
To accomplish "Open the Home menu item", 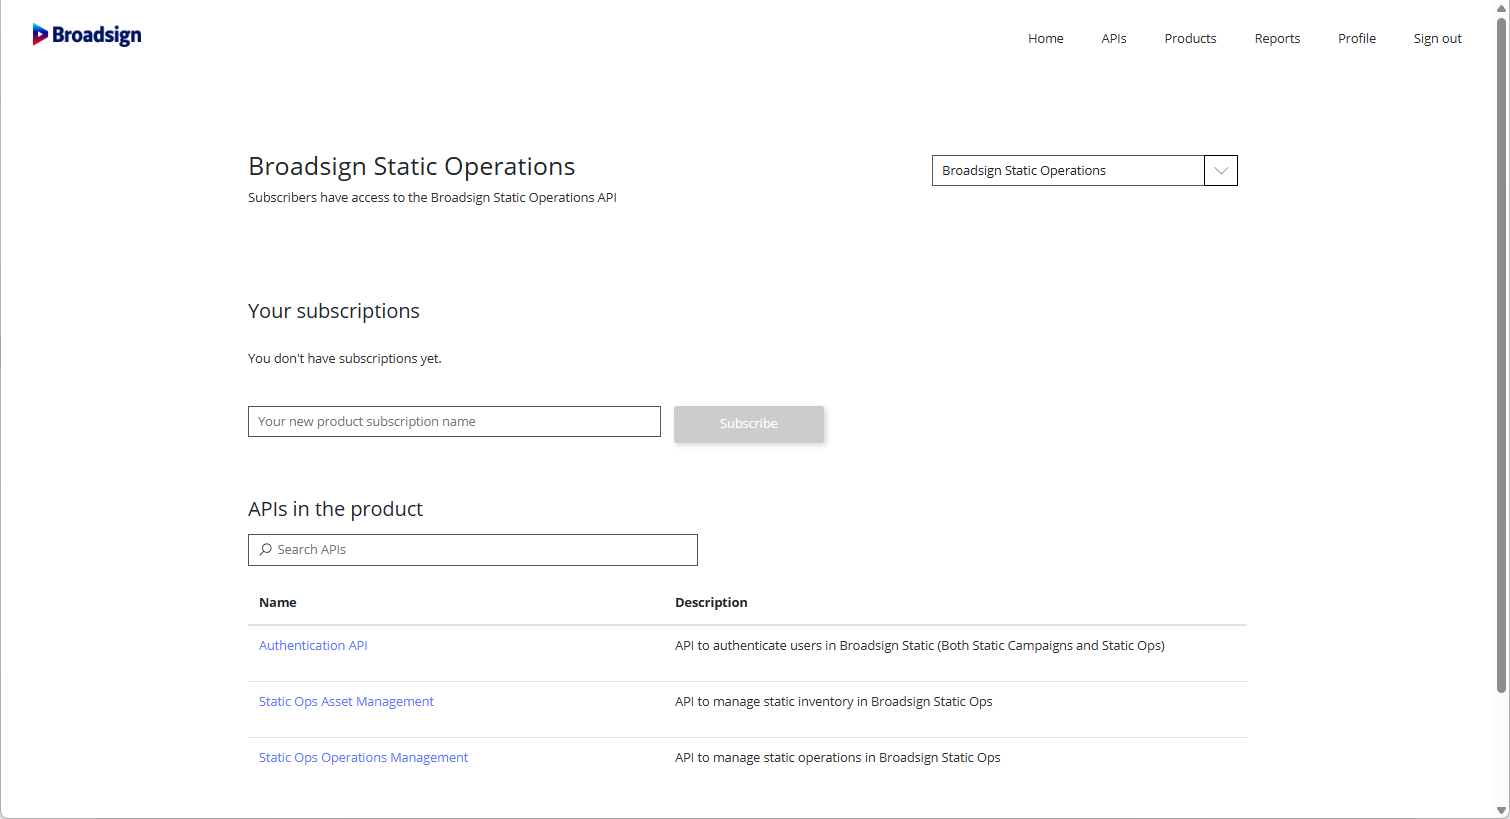I will (1045, 38).
